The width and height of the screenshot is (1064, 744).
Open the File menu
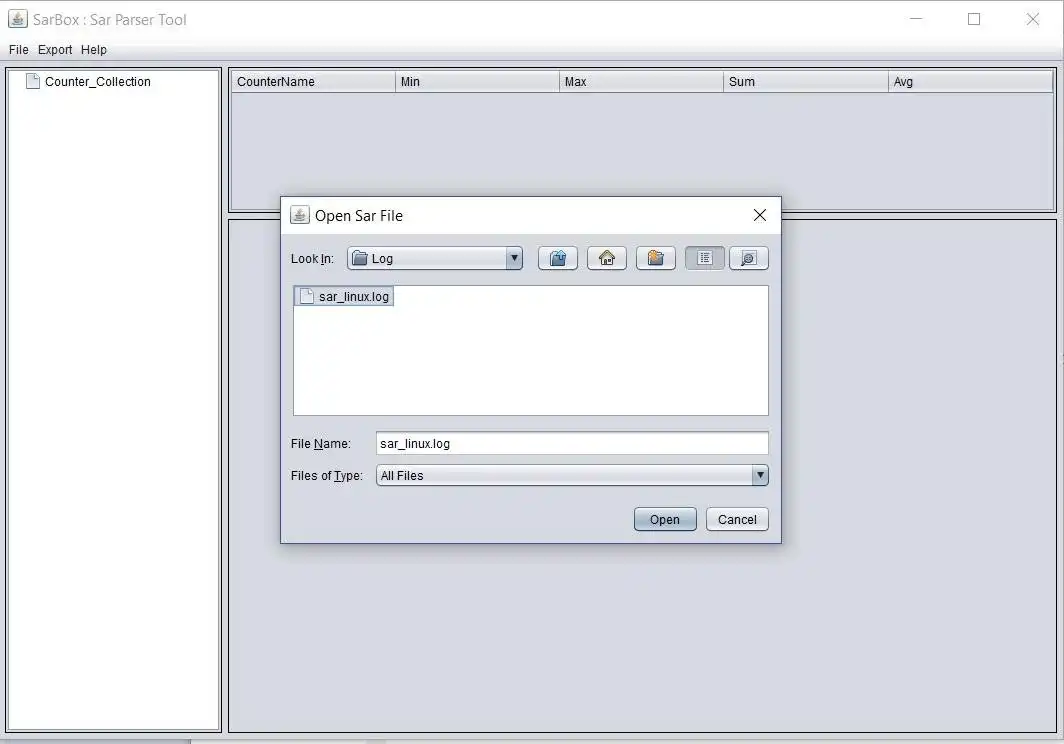click(x=18, y=50)
